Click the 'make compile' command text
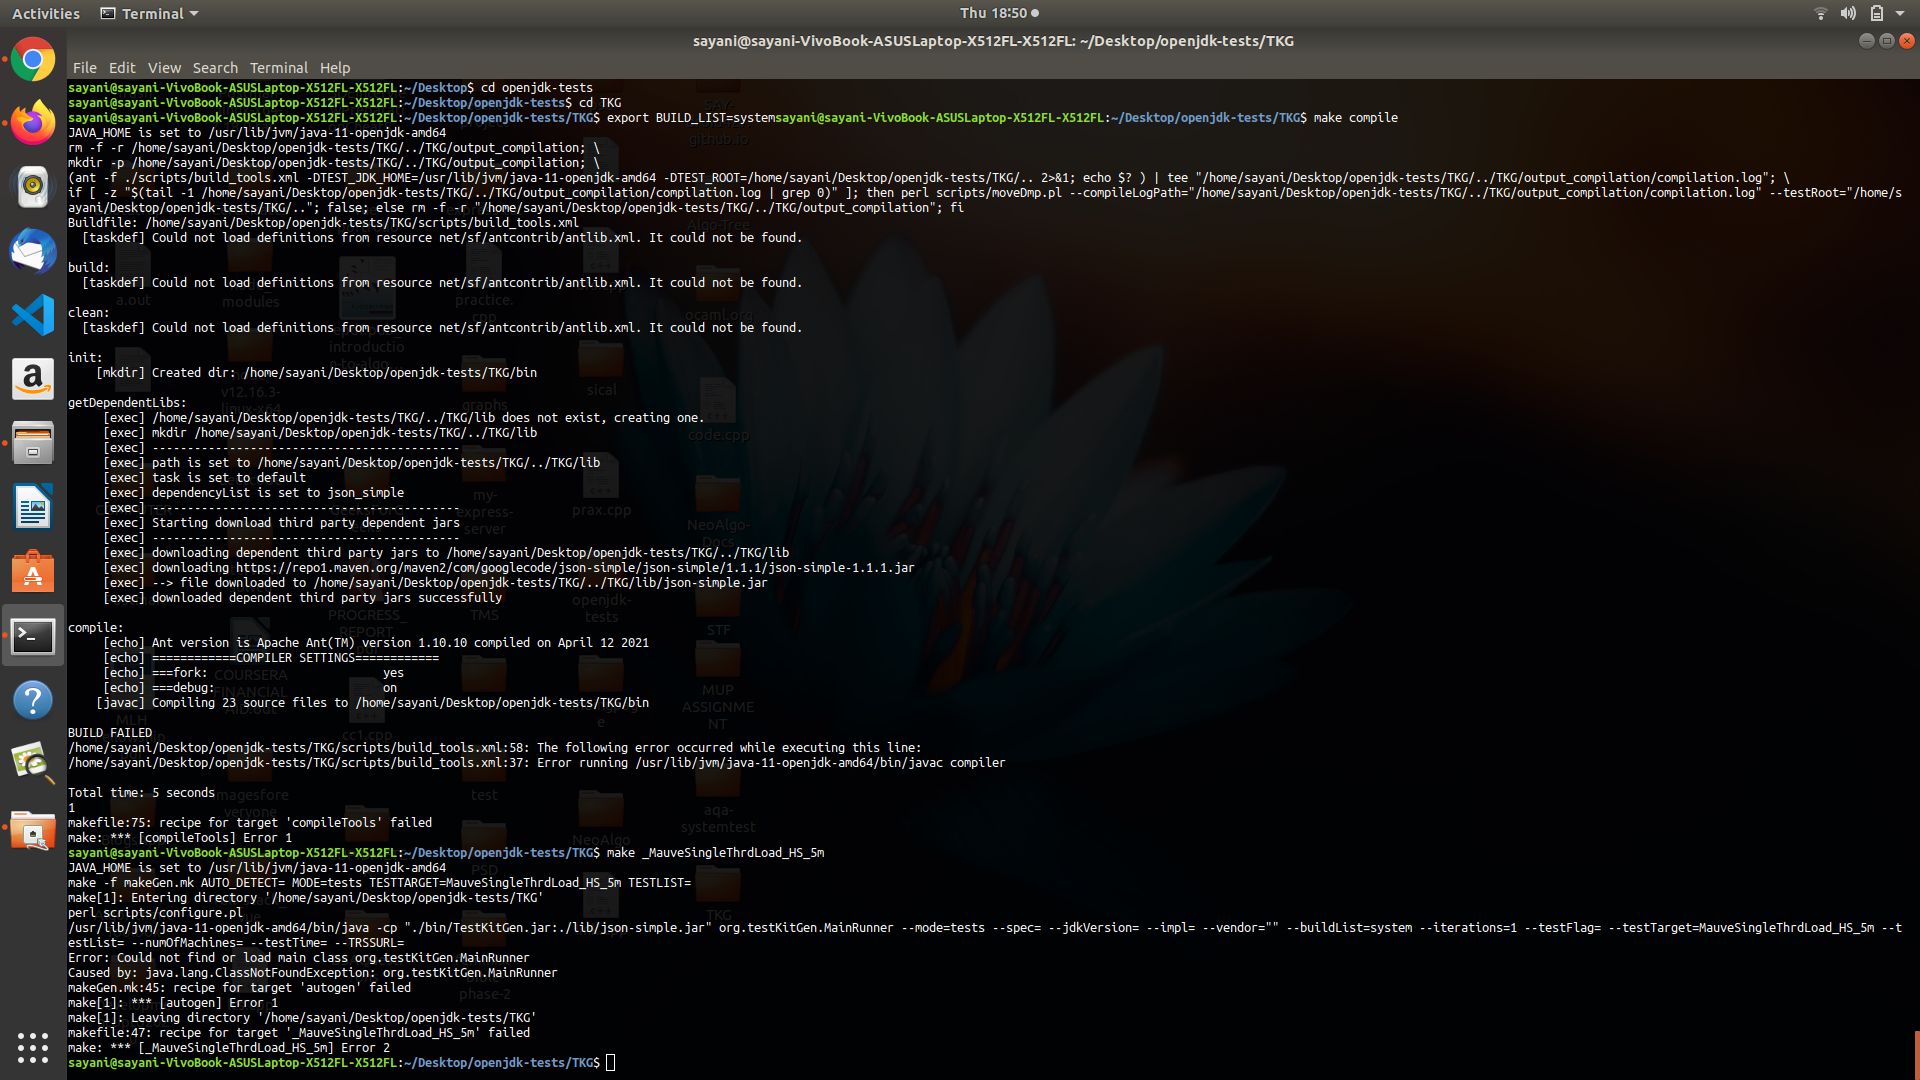 coord(1355,118)
